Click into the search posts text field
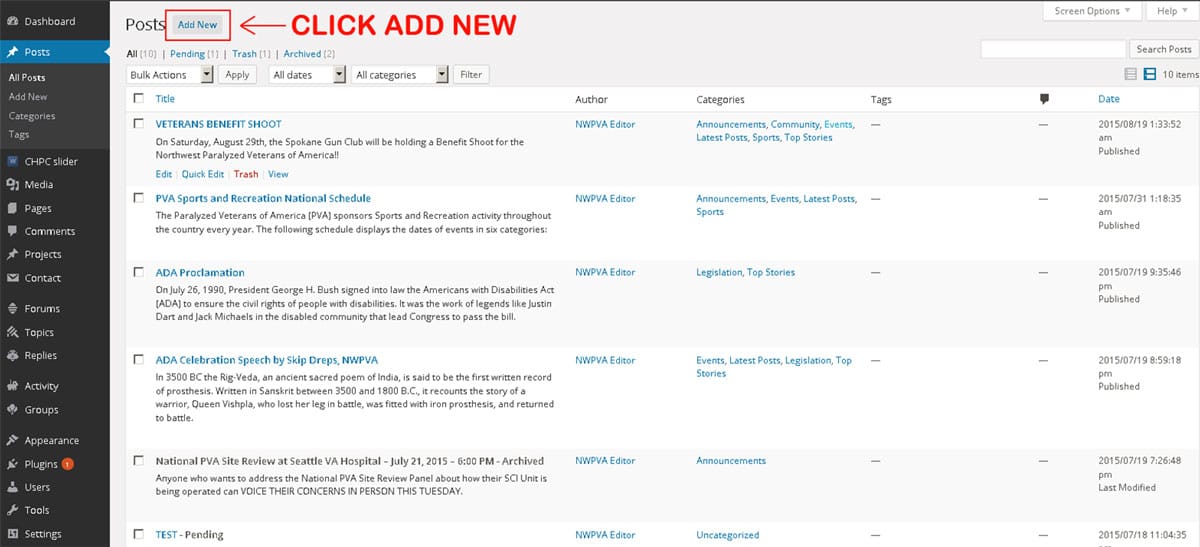This screenshot has height=547, width=1200. tap(1053, 49)
